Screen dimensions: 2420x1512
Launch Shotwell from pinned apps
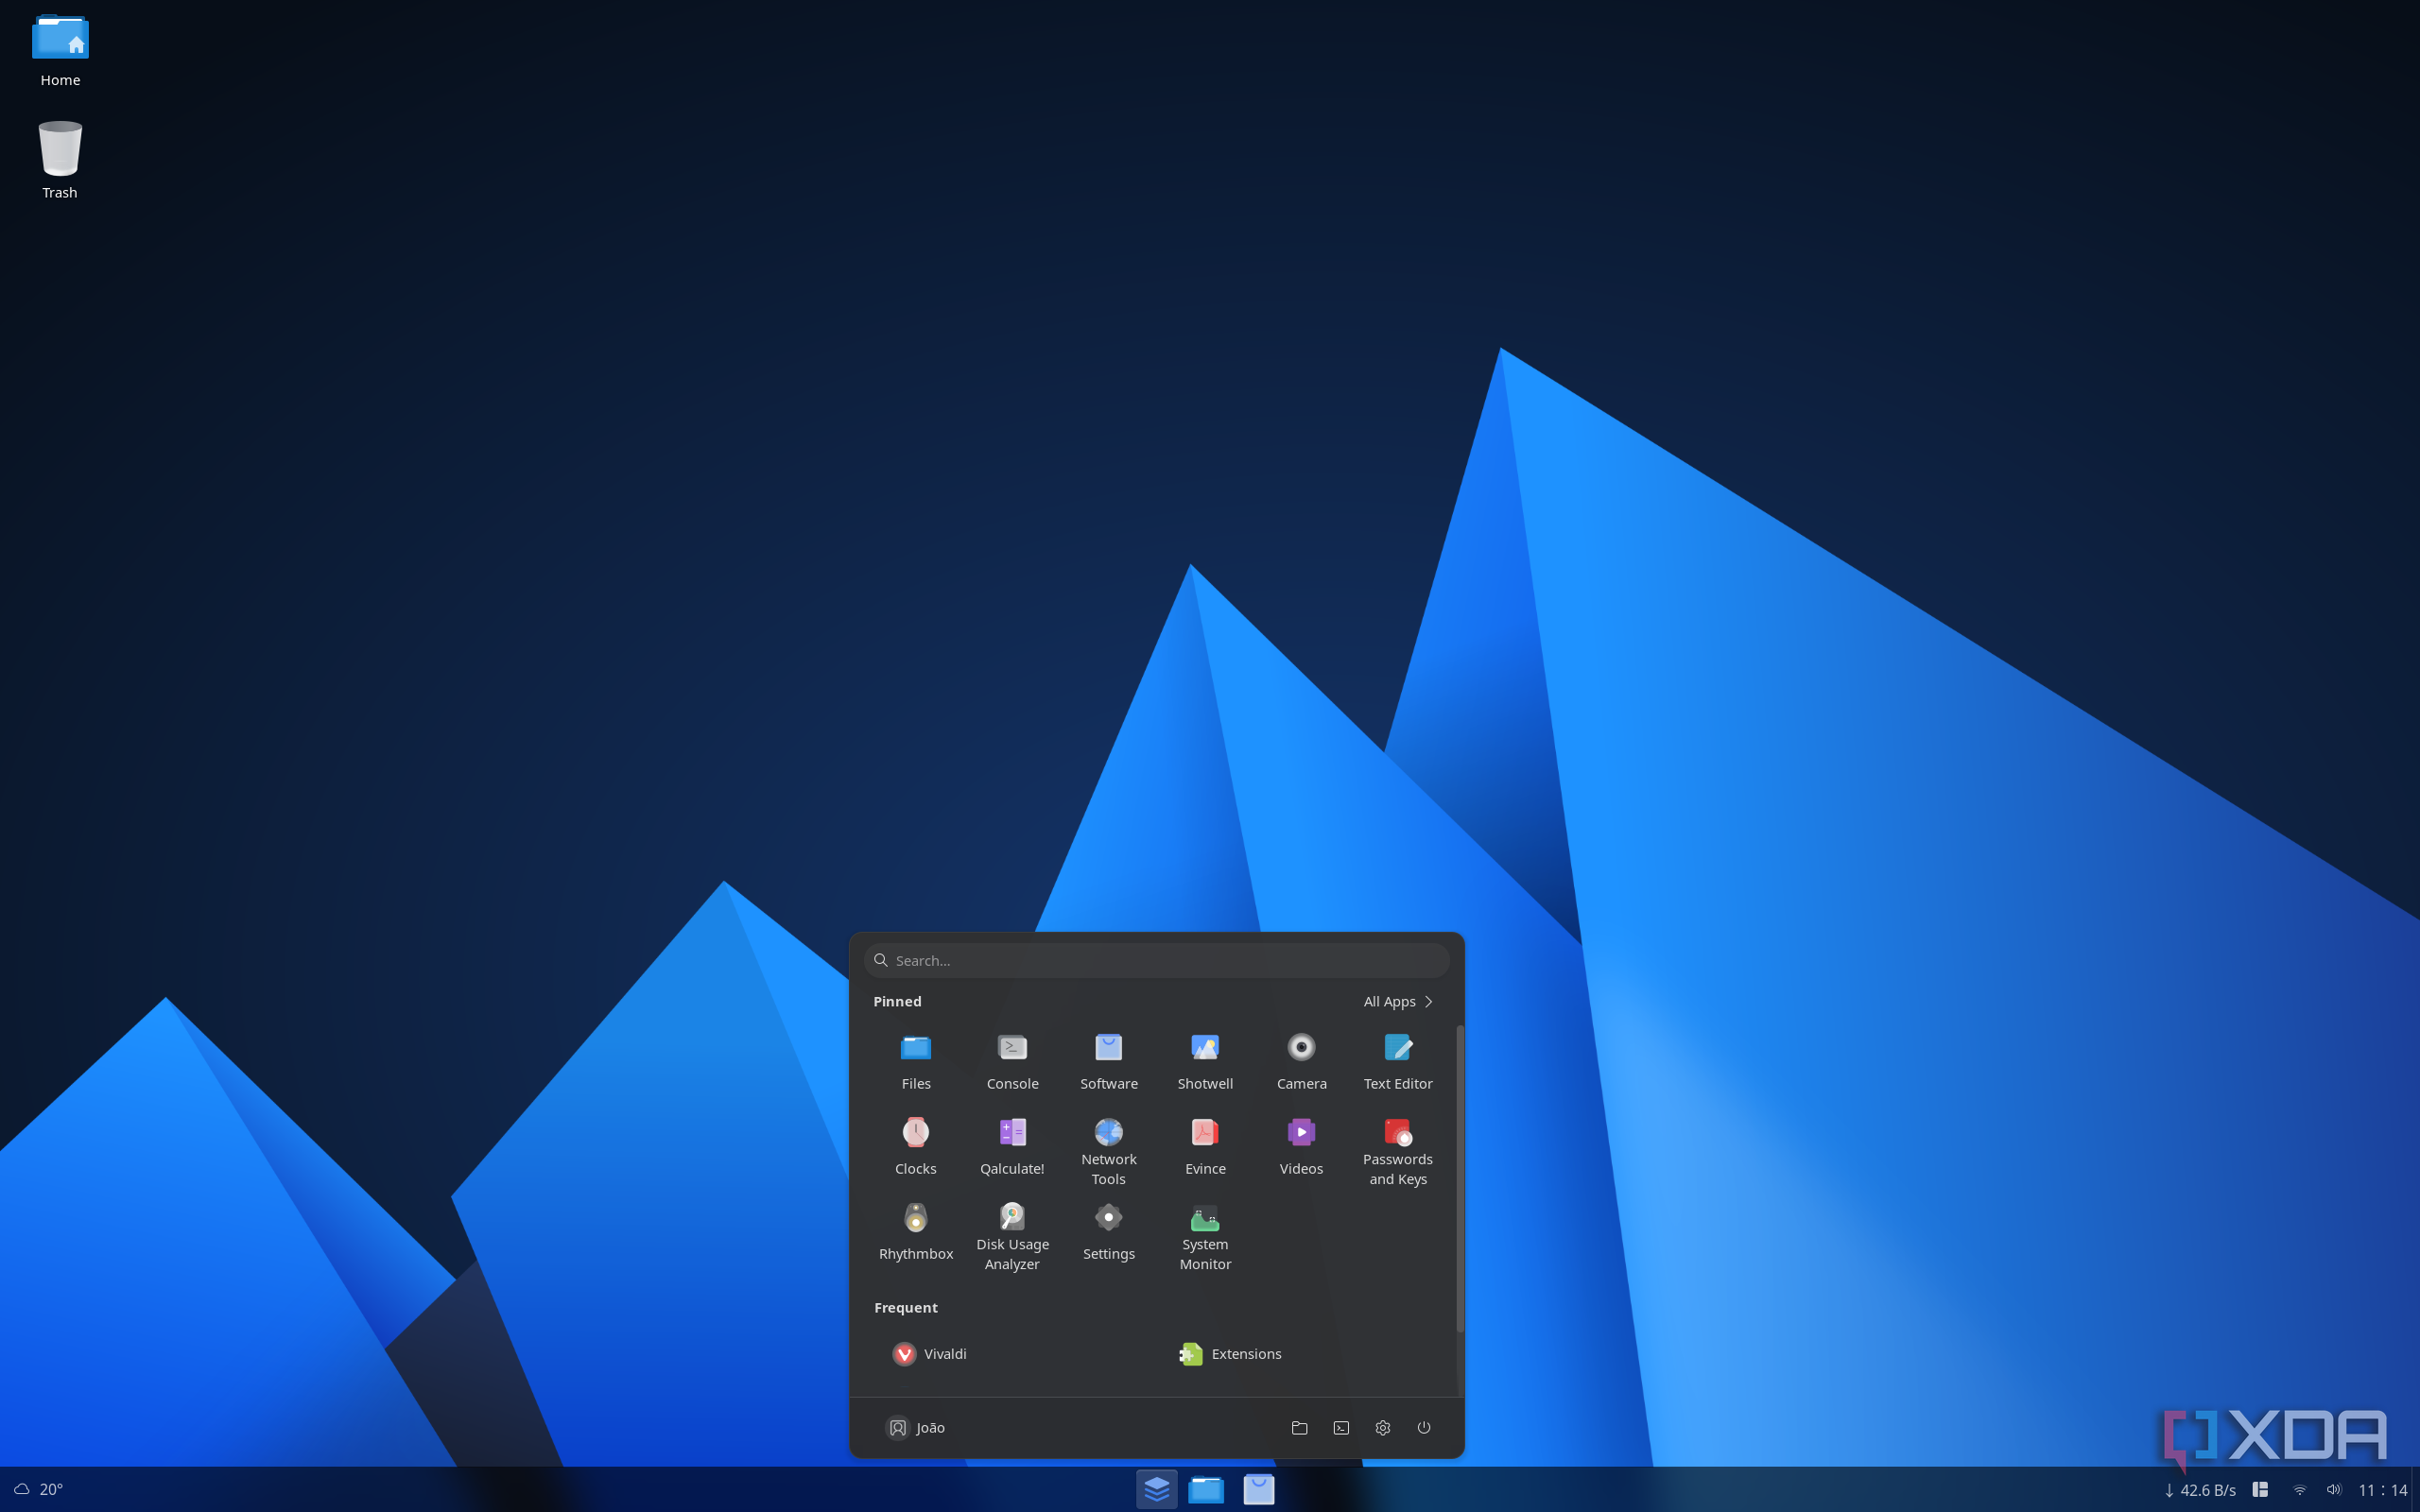point(1205,1060)
